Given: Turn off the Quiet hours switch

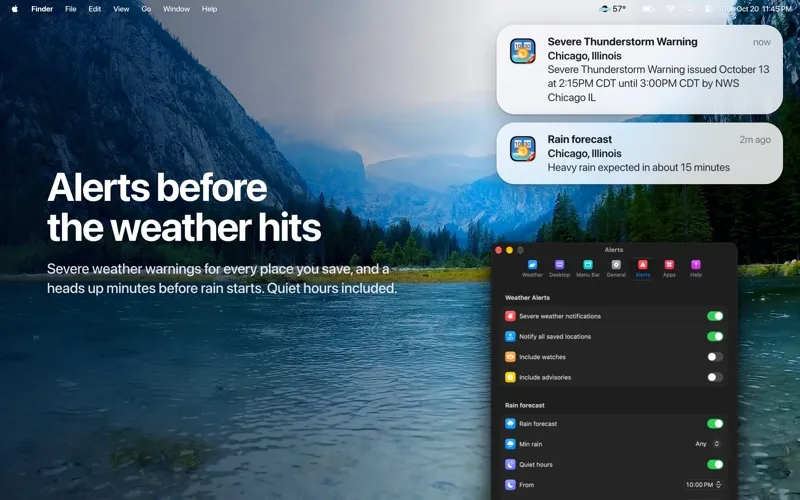Looking at the screenshot, I should [715, 464].
